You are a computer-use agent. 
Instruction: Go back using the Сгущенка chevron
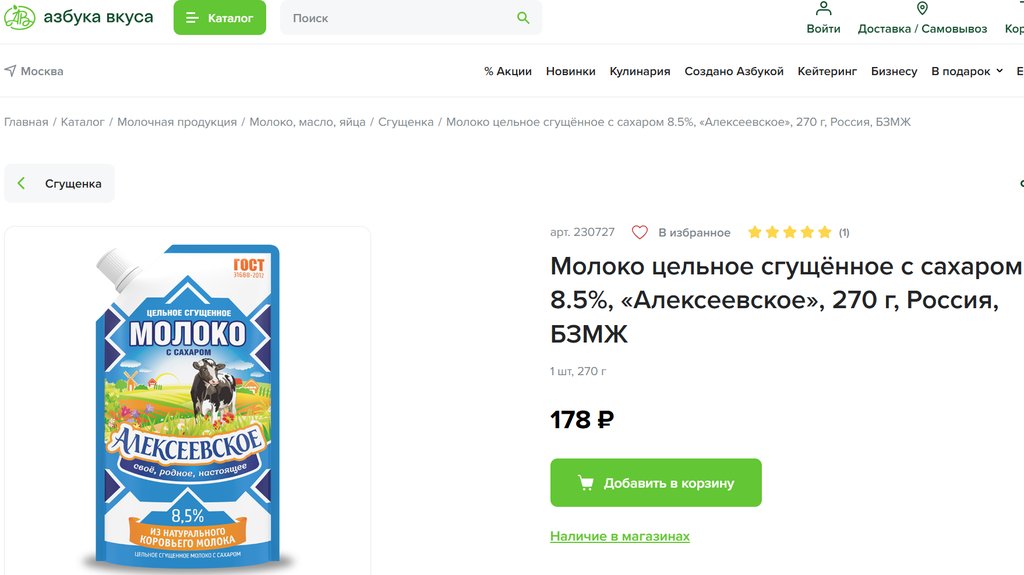[x=22, y=184]
